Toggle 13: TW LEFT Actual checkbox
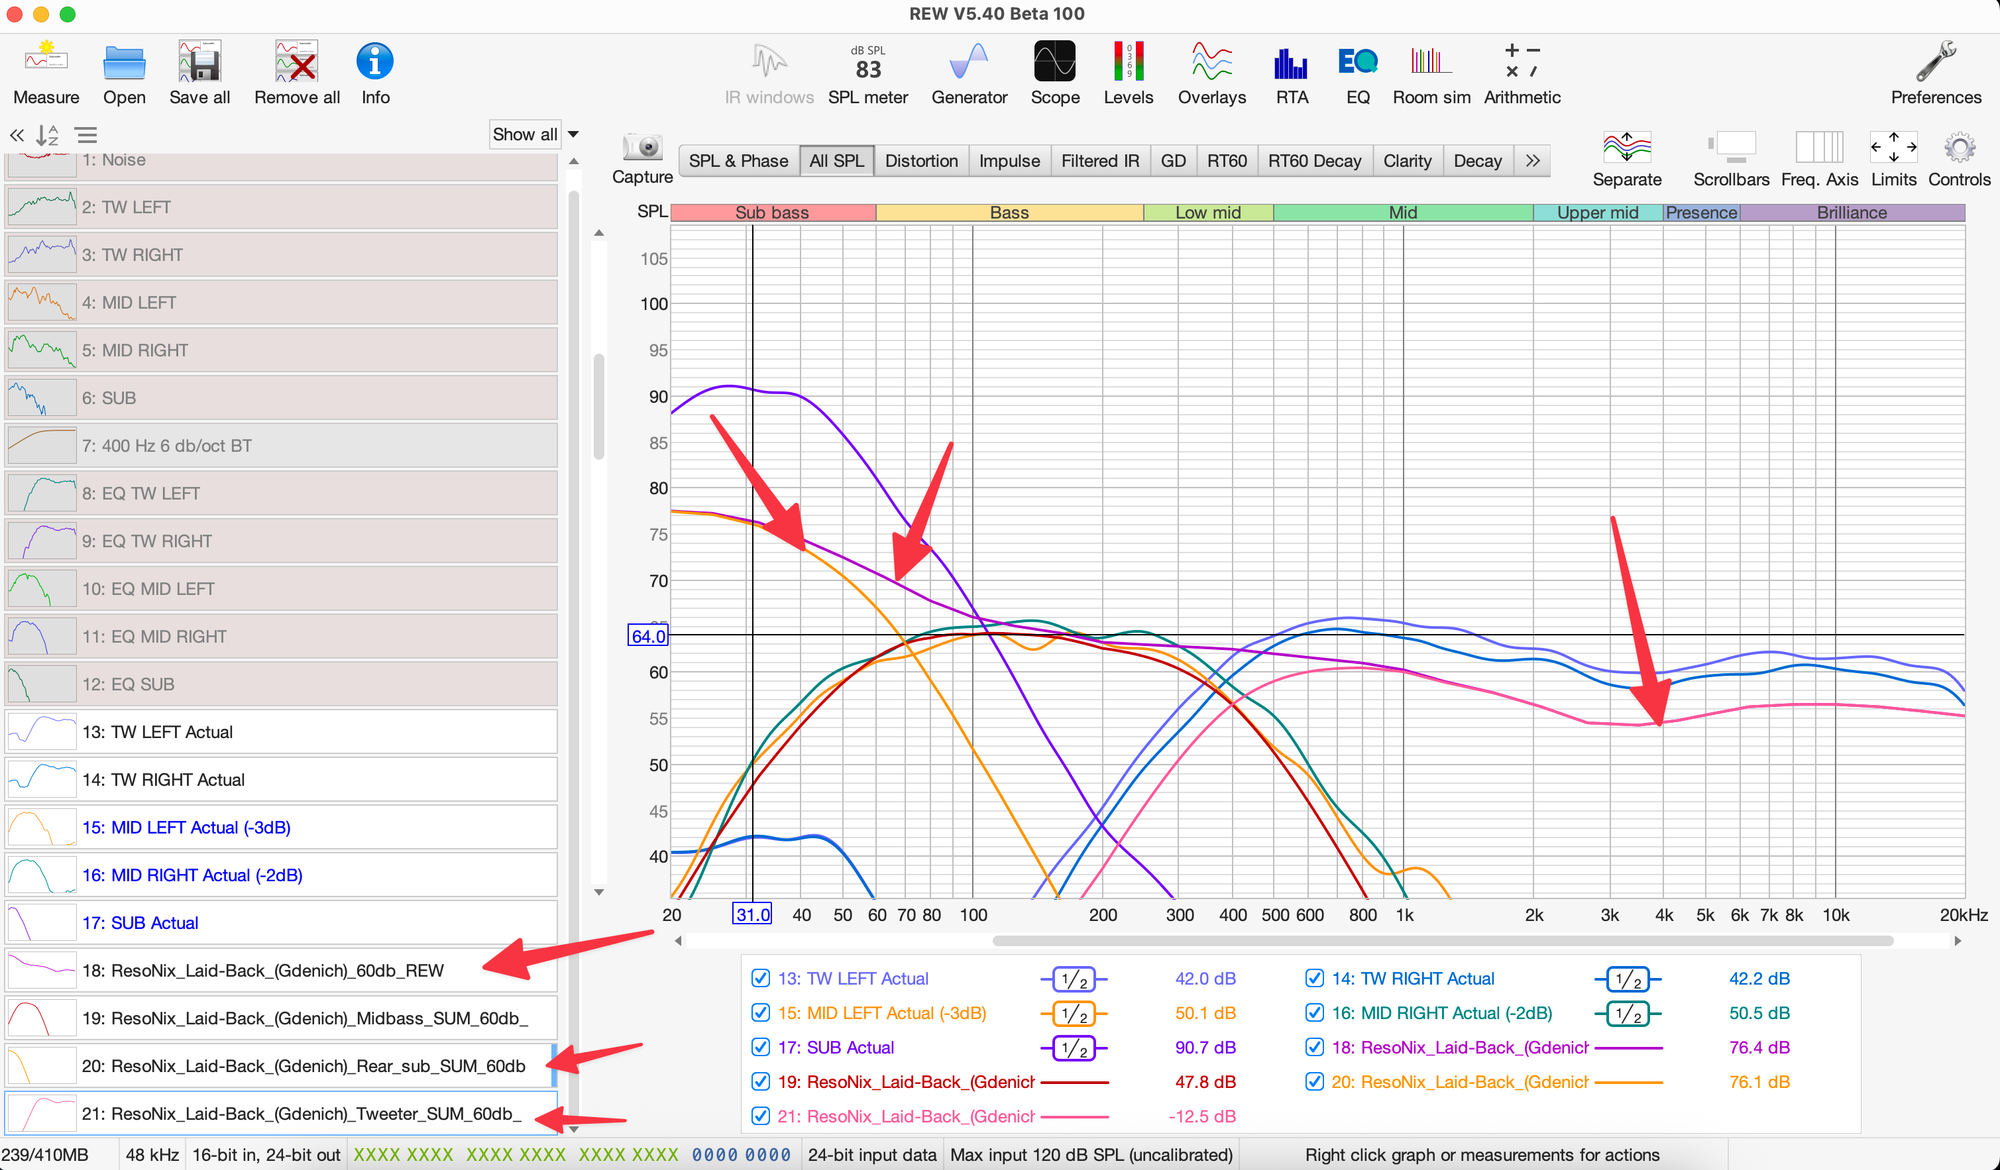2000x1170 pixels. click(x=760, y=978)
